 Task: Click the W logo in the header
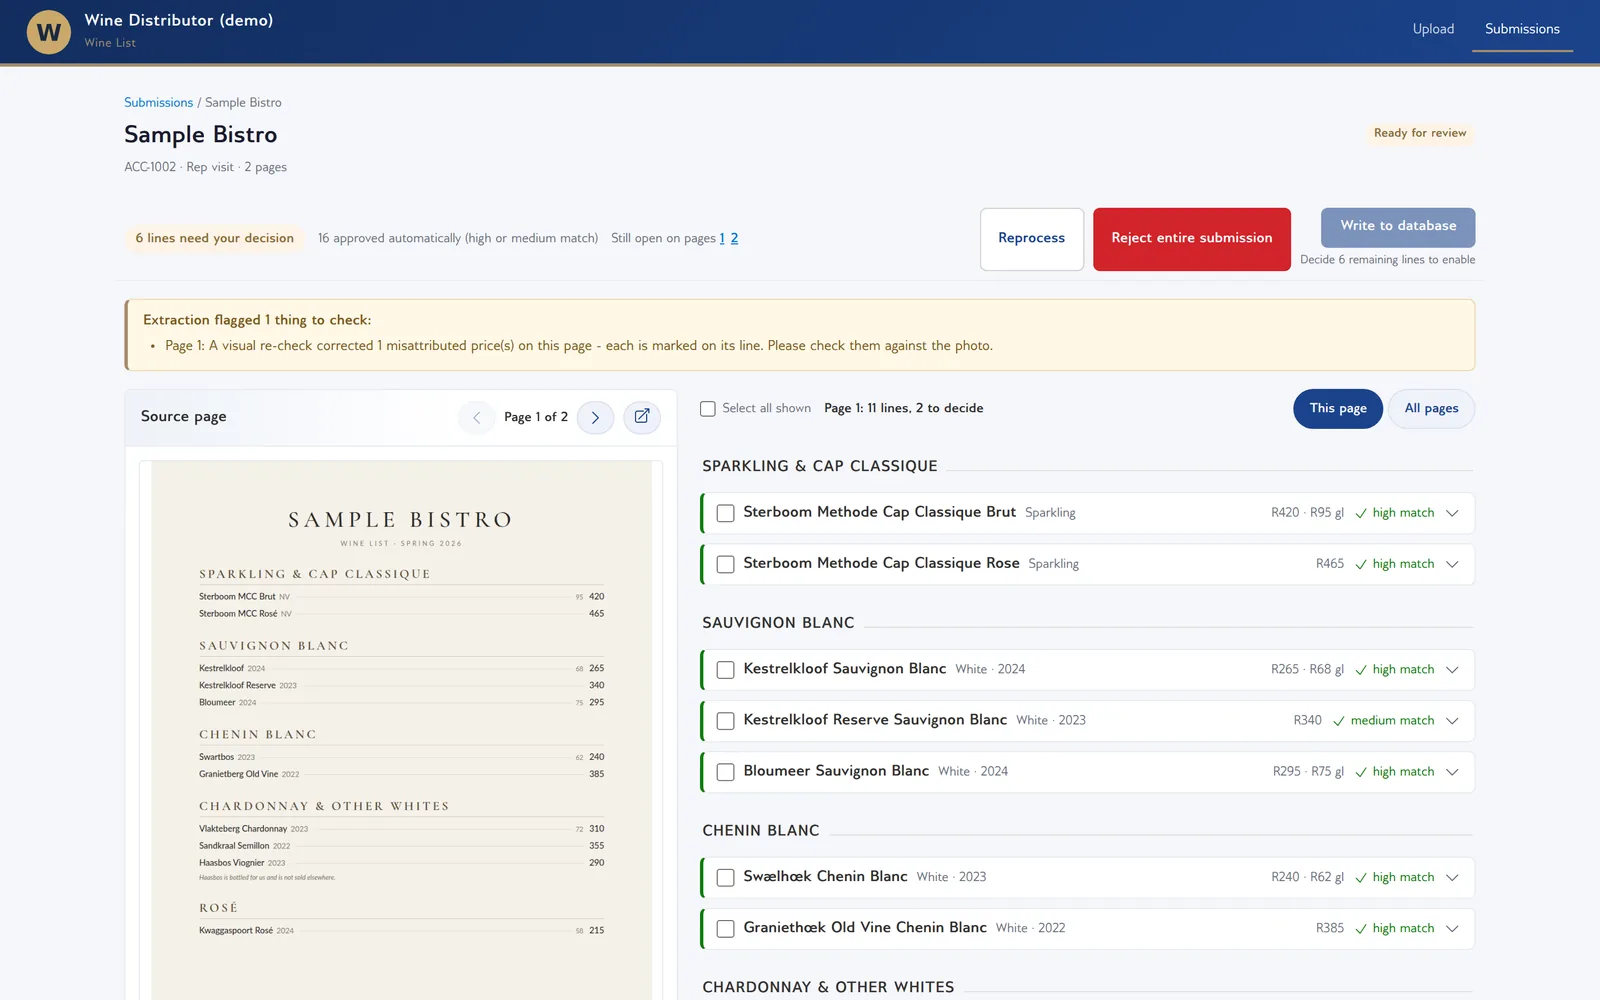[48, 32]
